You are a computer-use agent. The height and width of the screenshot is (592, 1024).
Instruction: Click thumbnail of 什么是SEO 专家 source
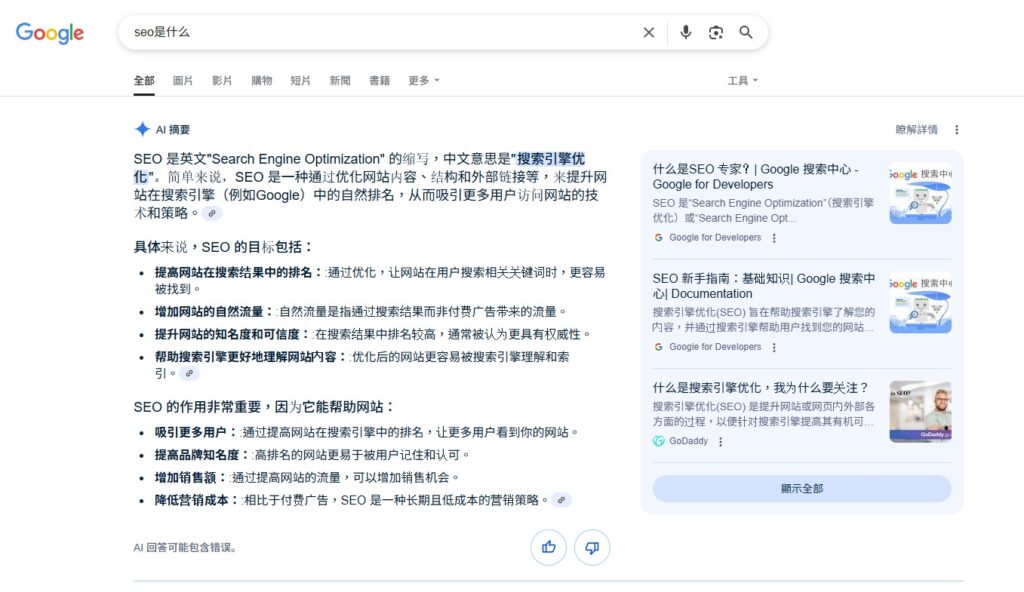click(x=920, y=193)
